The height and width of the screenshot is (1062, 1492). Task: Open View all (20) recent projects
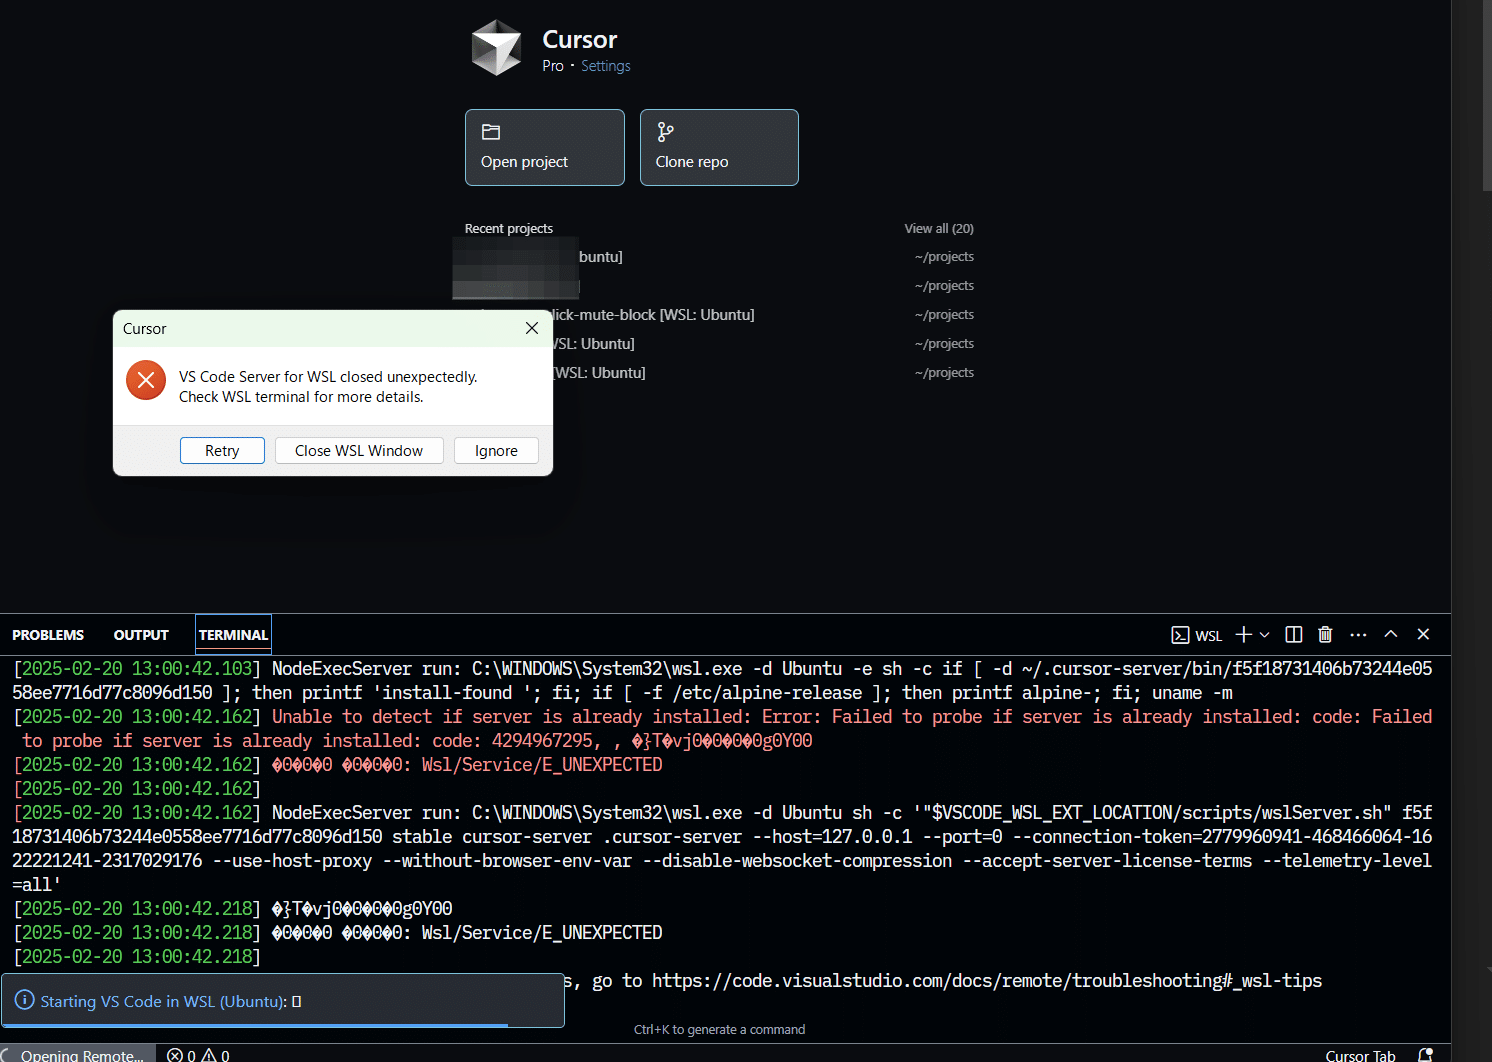click(939, 229)
